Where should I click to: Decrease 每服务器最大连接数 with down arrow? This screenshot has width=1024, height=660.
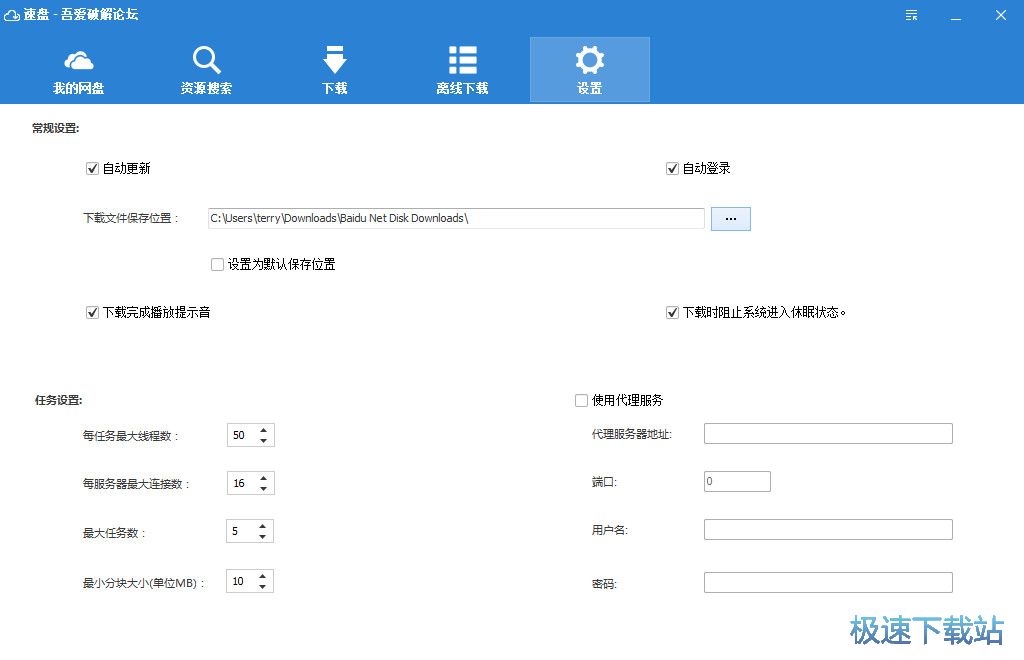(x=263, y=489)
